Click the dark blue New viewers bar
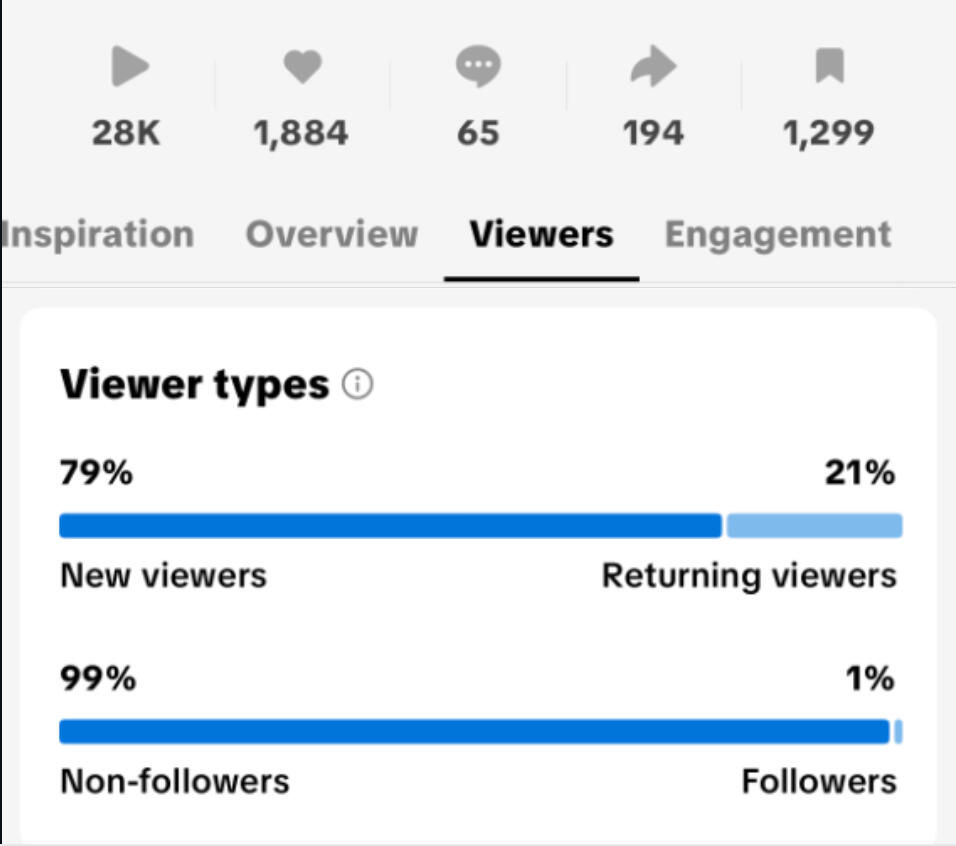Image resolution: width=956 pixels, height=846 pixels. [390, 526]
